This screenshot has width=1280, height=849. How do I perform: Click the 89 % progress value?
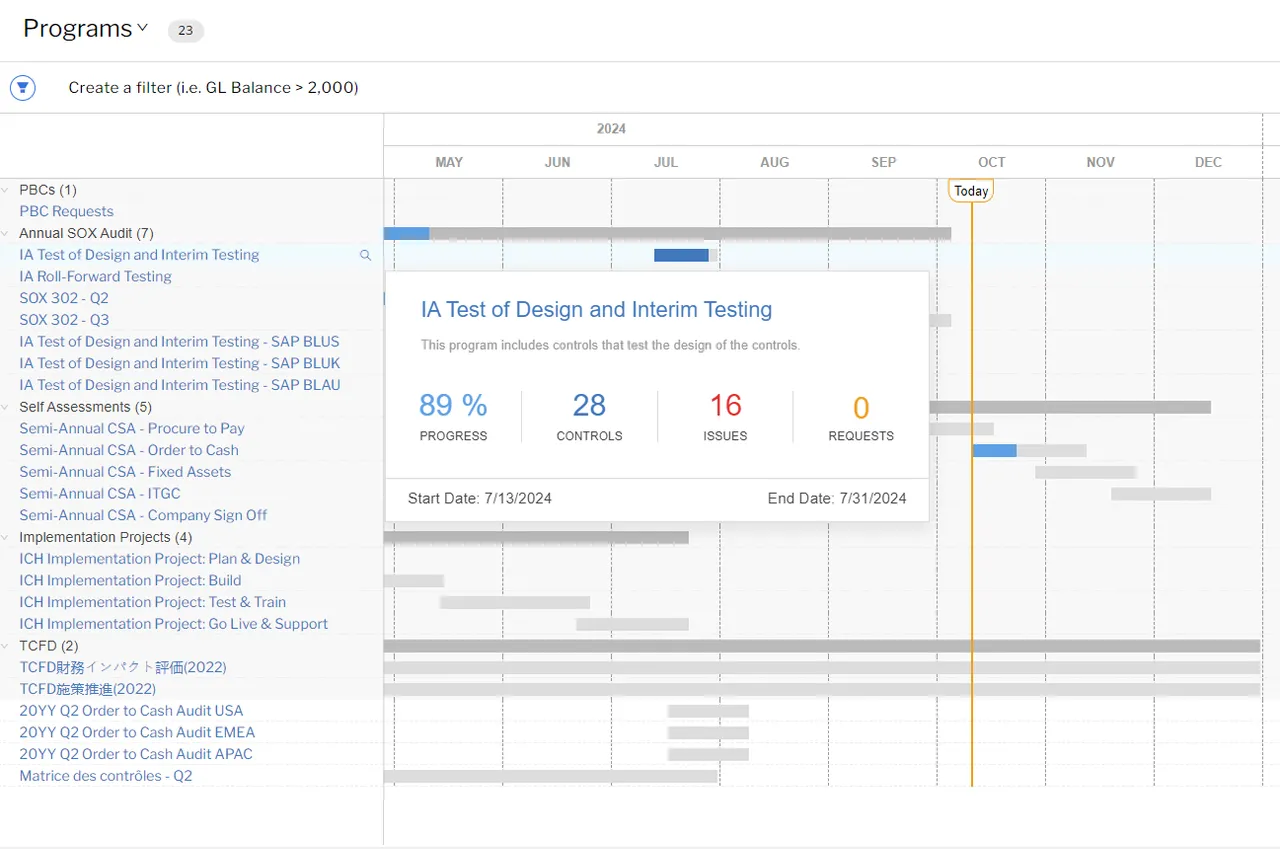click(x=453, y=405)
